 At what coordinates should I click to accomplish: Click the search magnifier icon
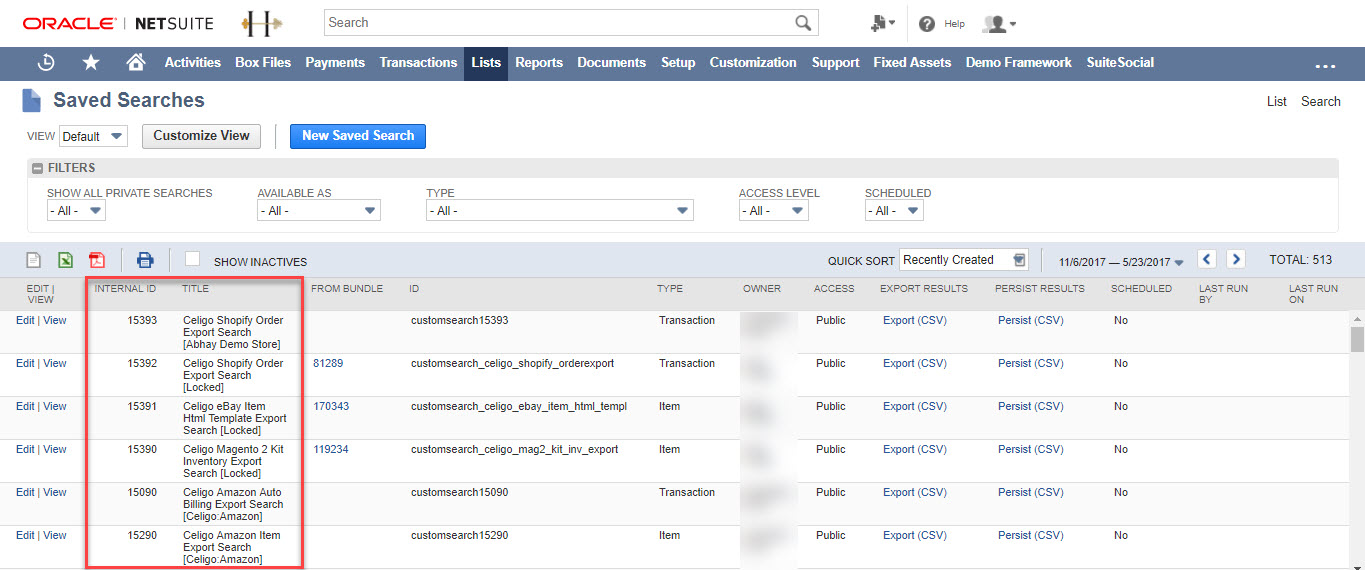coord(803,23)
